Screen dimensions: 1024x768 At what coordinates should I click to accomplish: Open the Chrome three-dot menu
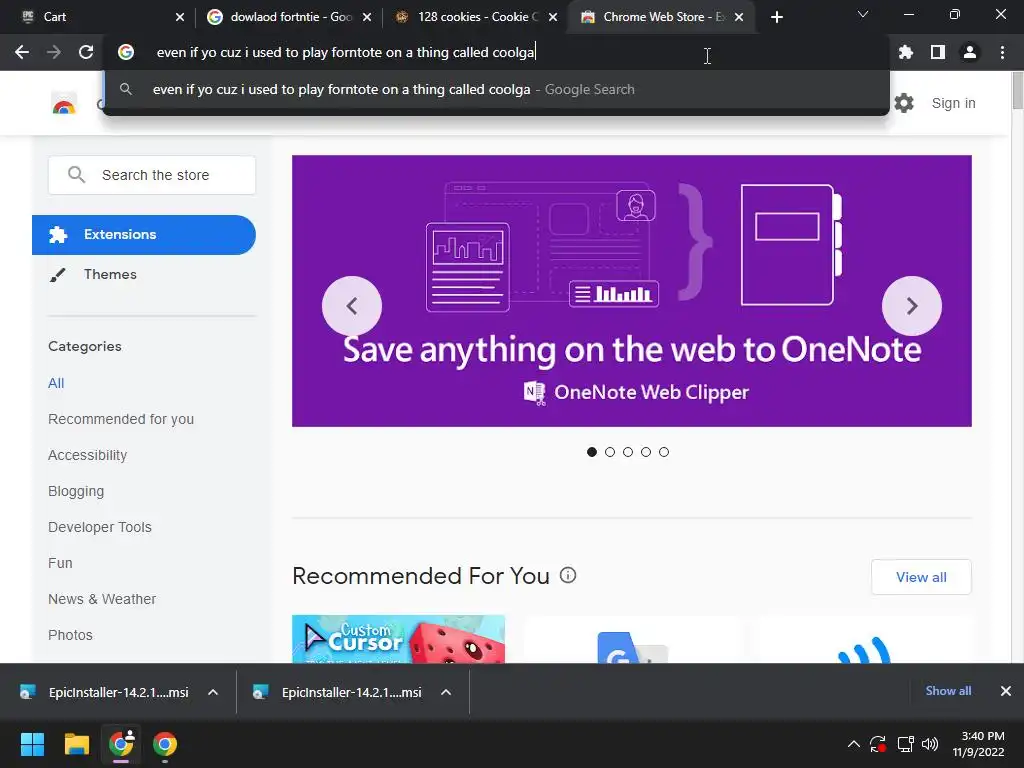click(1002, 52)
